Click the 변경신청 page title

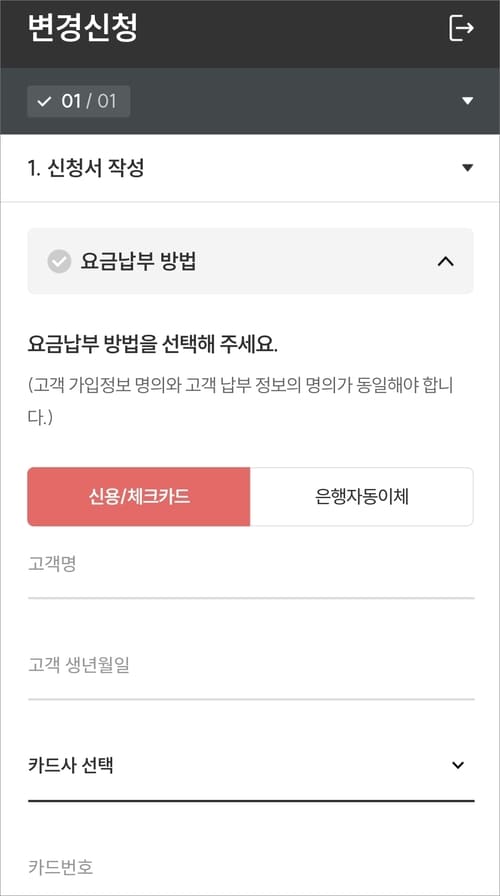(x=82, y=27)
